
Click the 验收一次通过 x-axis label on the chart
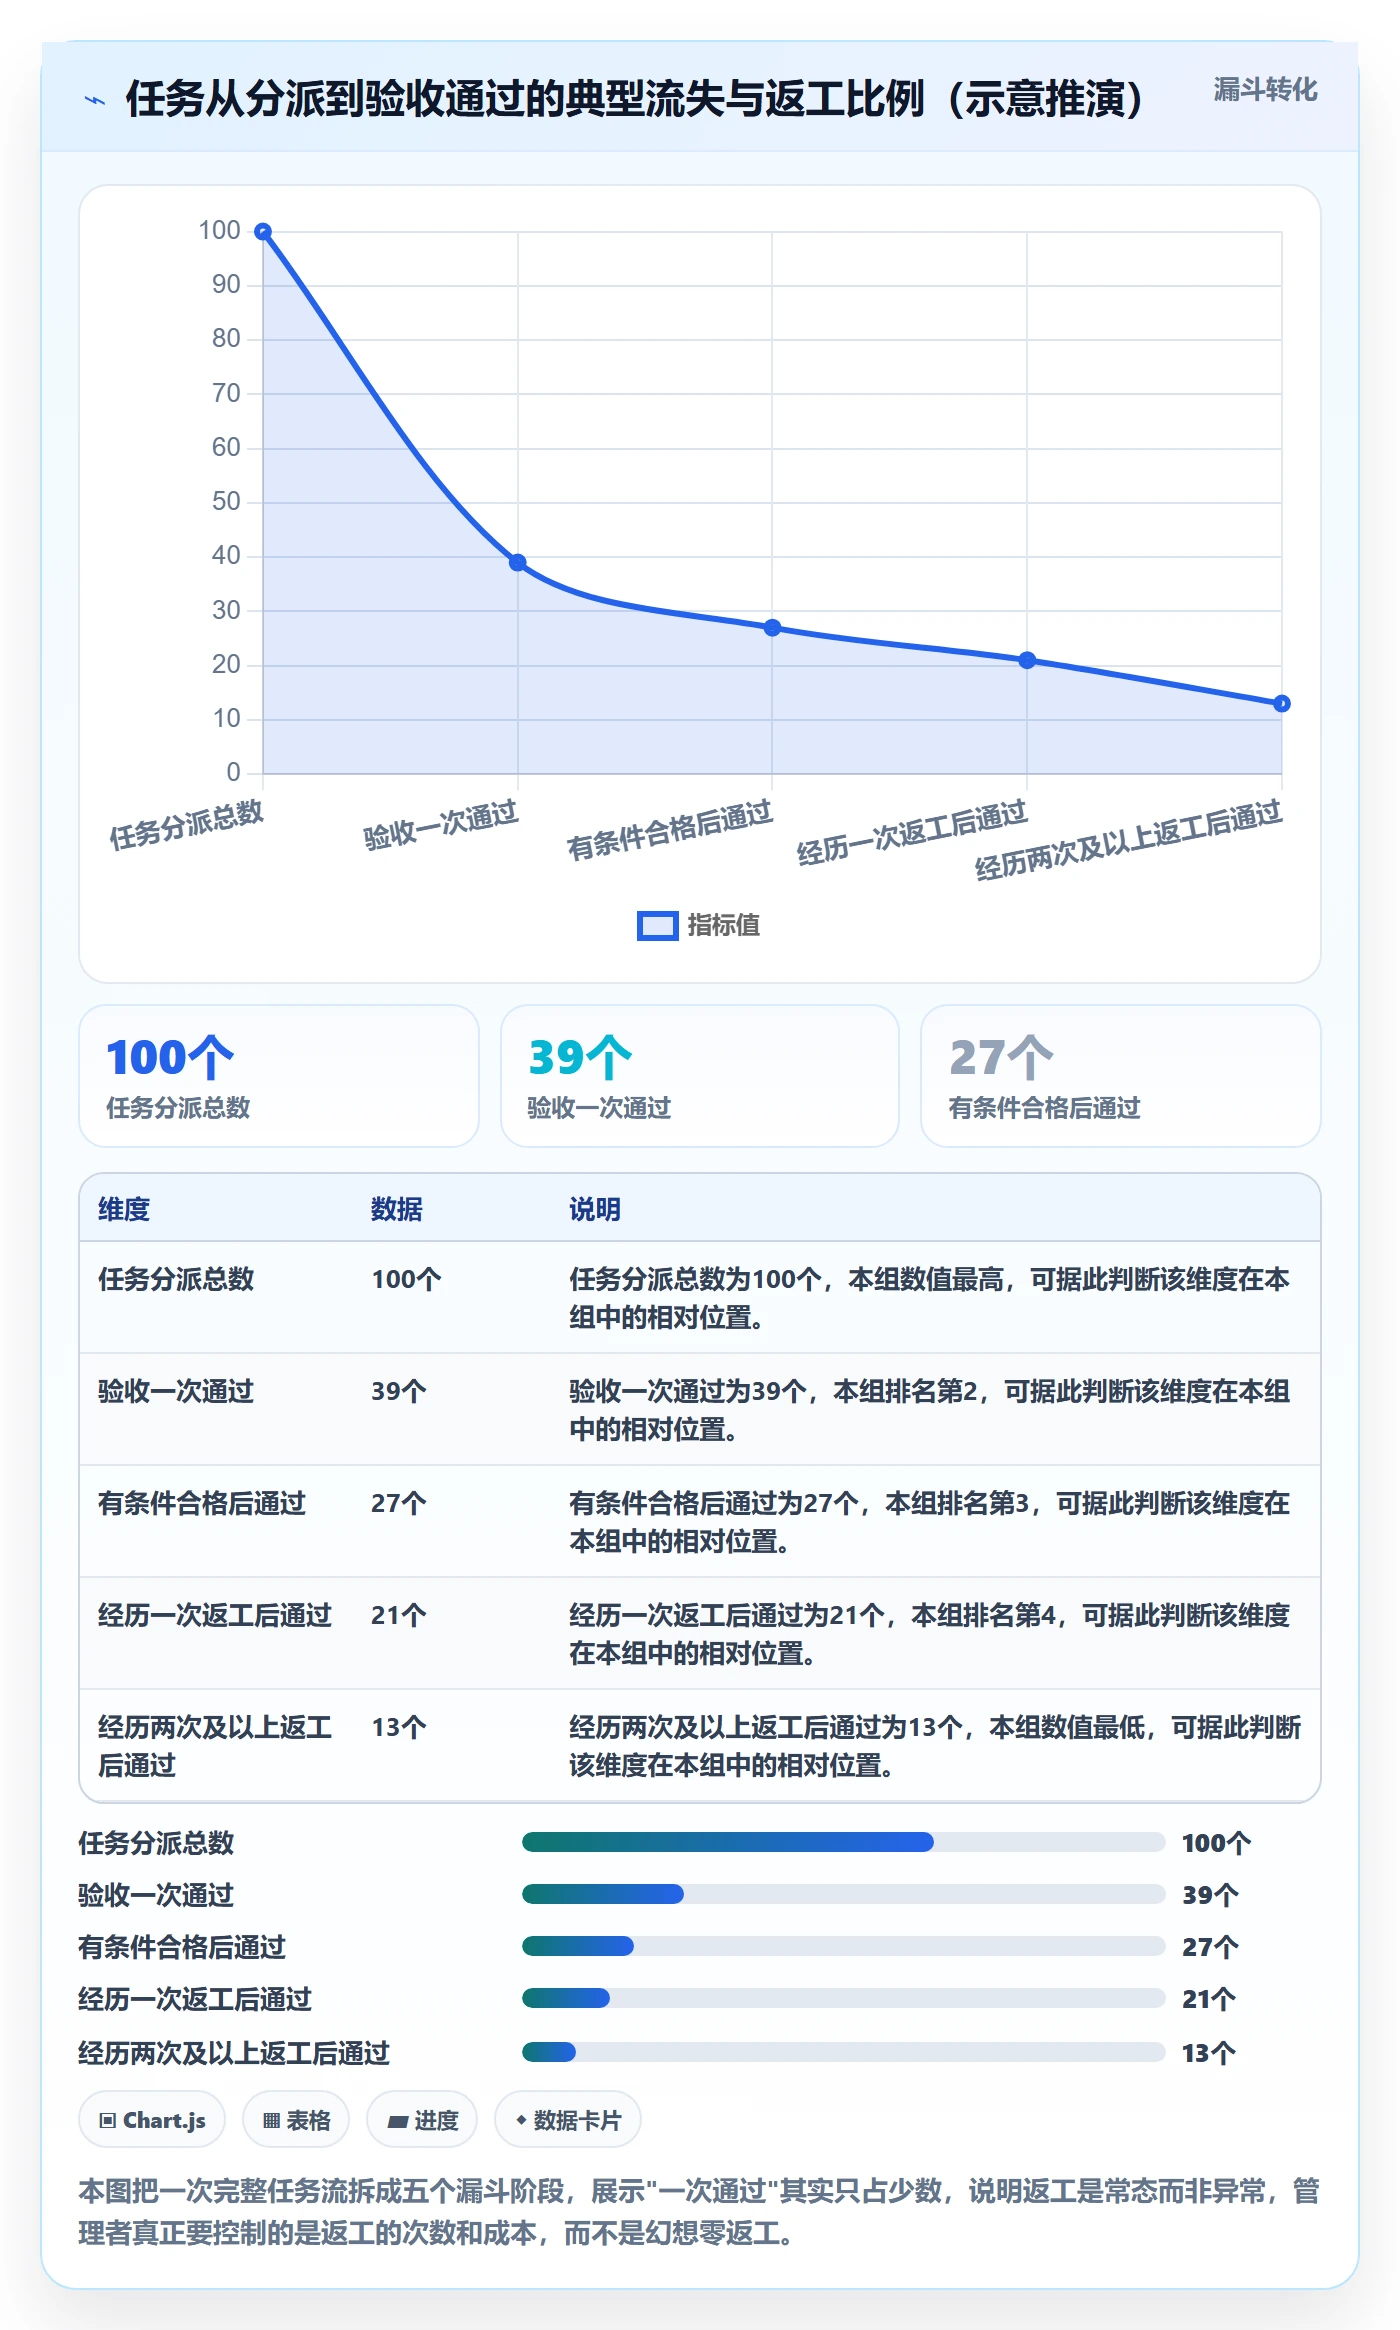tap(441, 826)
